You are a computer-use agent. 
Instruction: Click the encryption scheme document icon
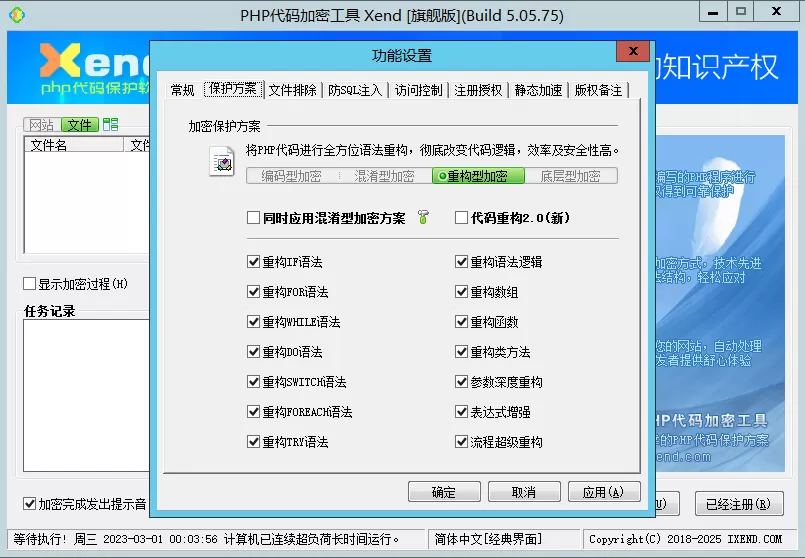click(222, 162)
